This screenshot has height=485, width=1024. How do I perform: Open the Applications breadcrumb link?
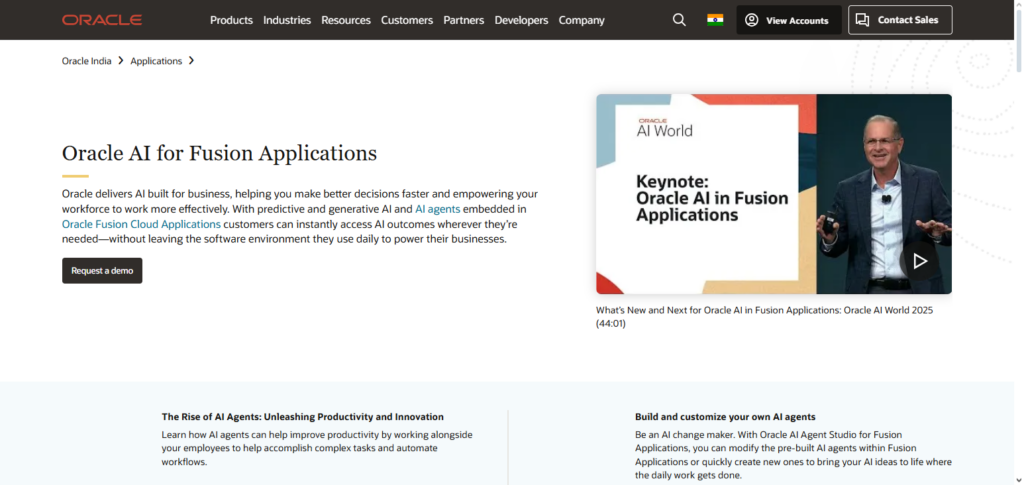point(156,61)
